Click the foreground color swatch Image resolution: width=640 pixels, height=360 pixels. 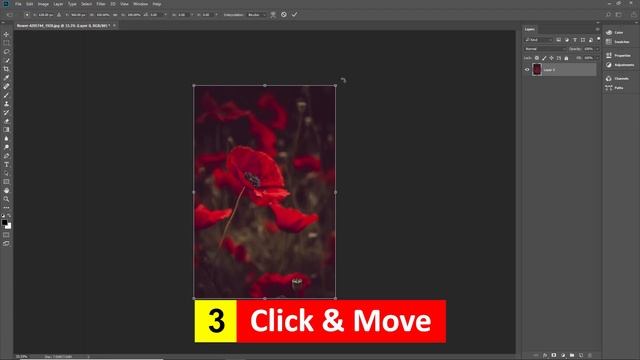pos(4,222)
